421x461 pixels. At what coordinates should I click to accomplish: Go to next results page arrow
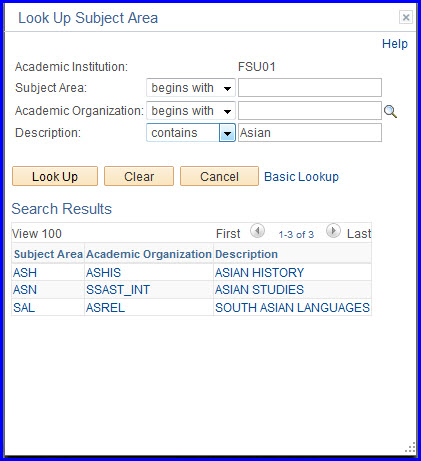pyautogui.click(x=333, y=231)
